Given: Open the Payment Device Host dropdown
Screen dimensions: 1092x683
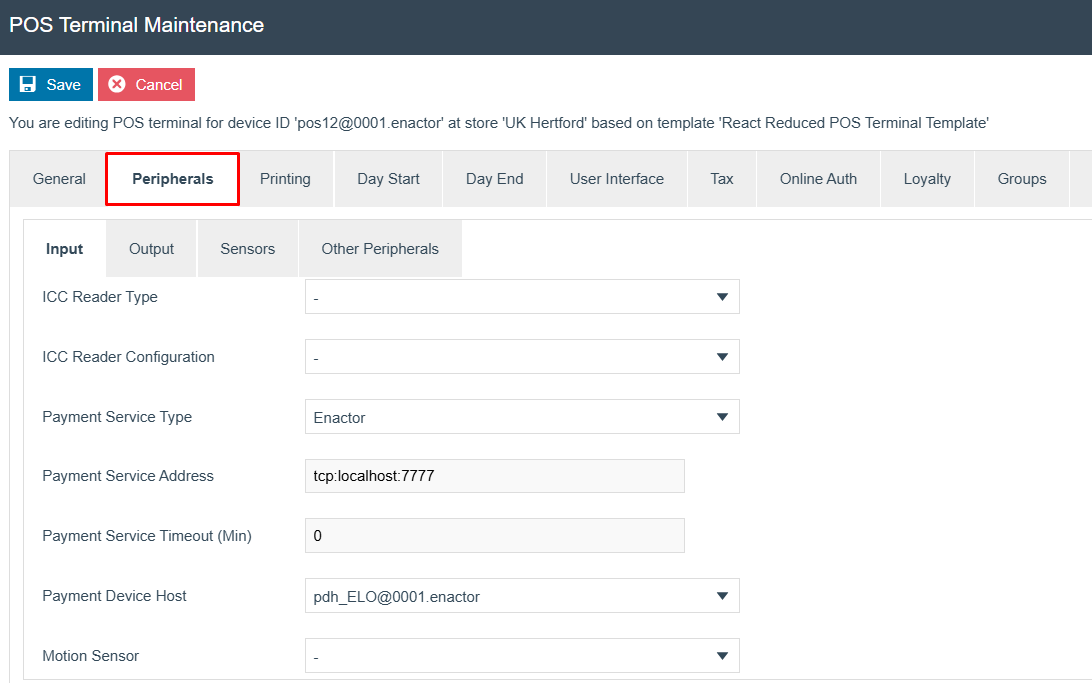Looking at the screenshot, I should point(521,596).
